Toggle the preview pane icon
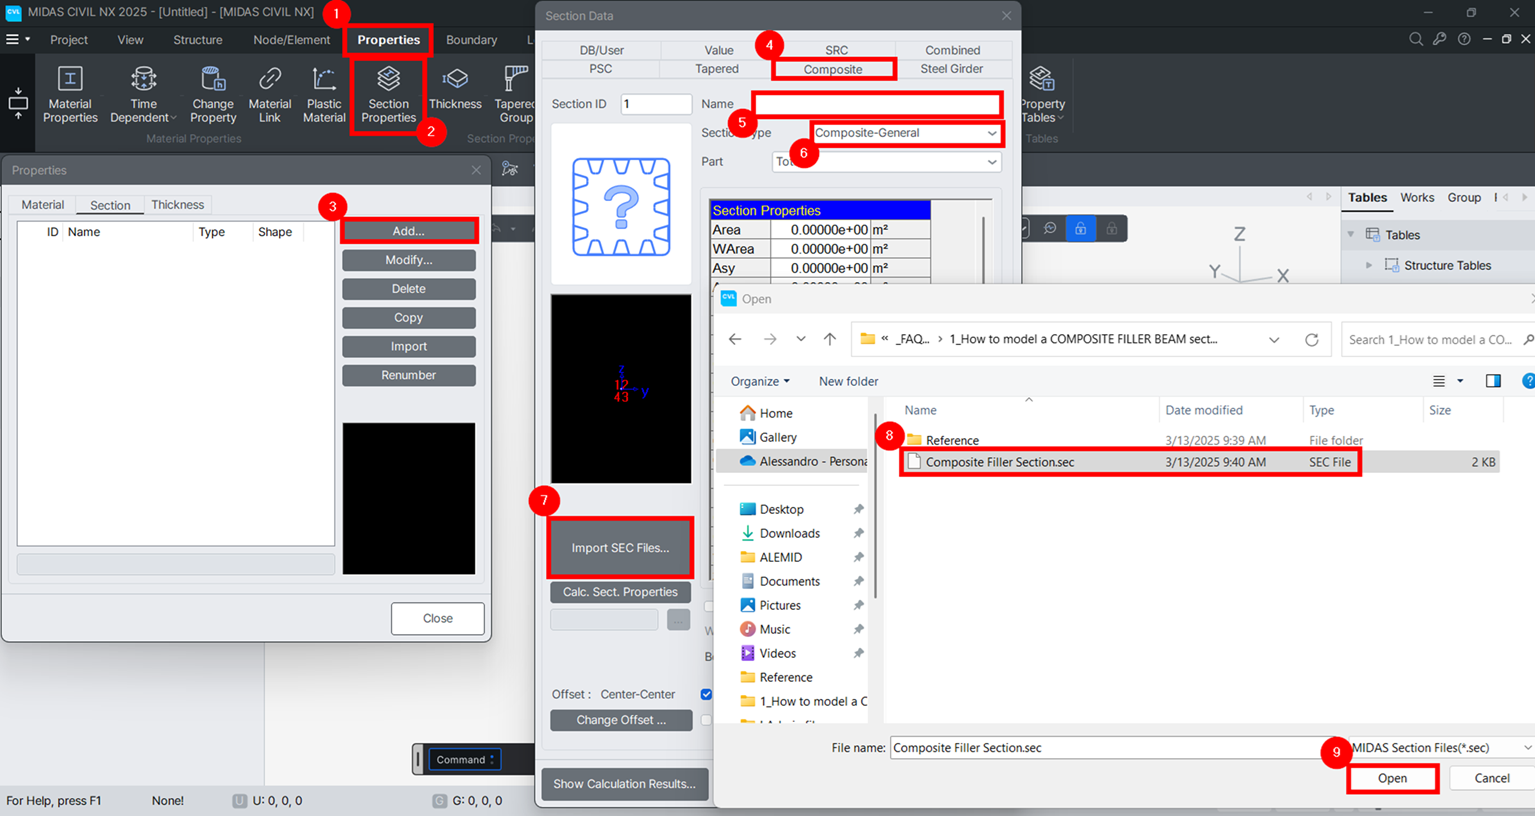1535x816 pixels. pos(1493,381)
